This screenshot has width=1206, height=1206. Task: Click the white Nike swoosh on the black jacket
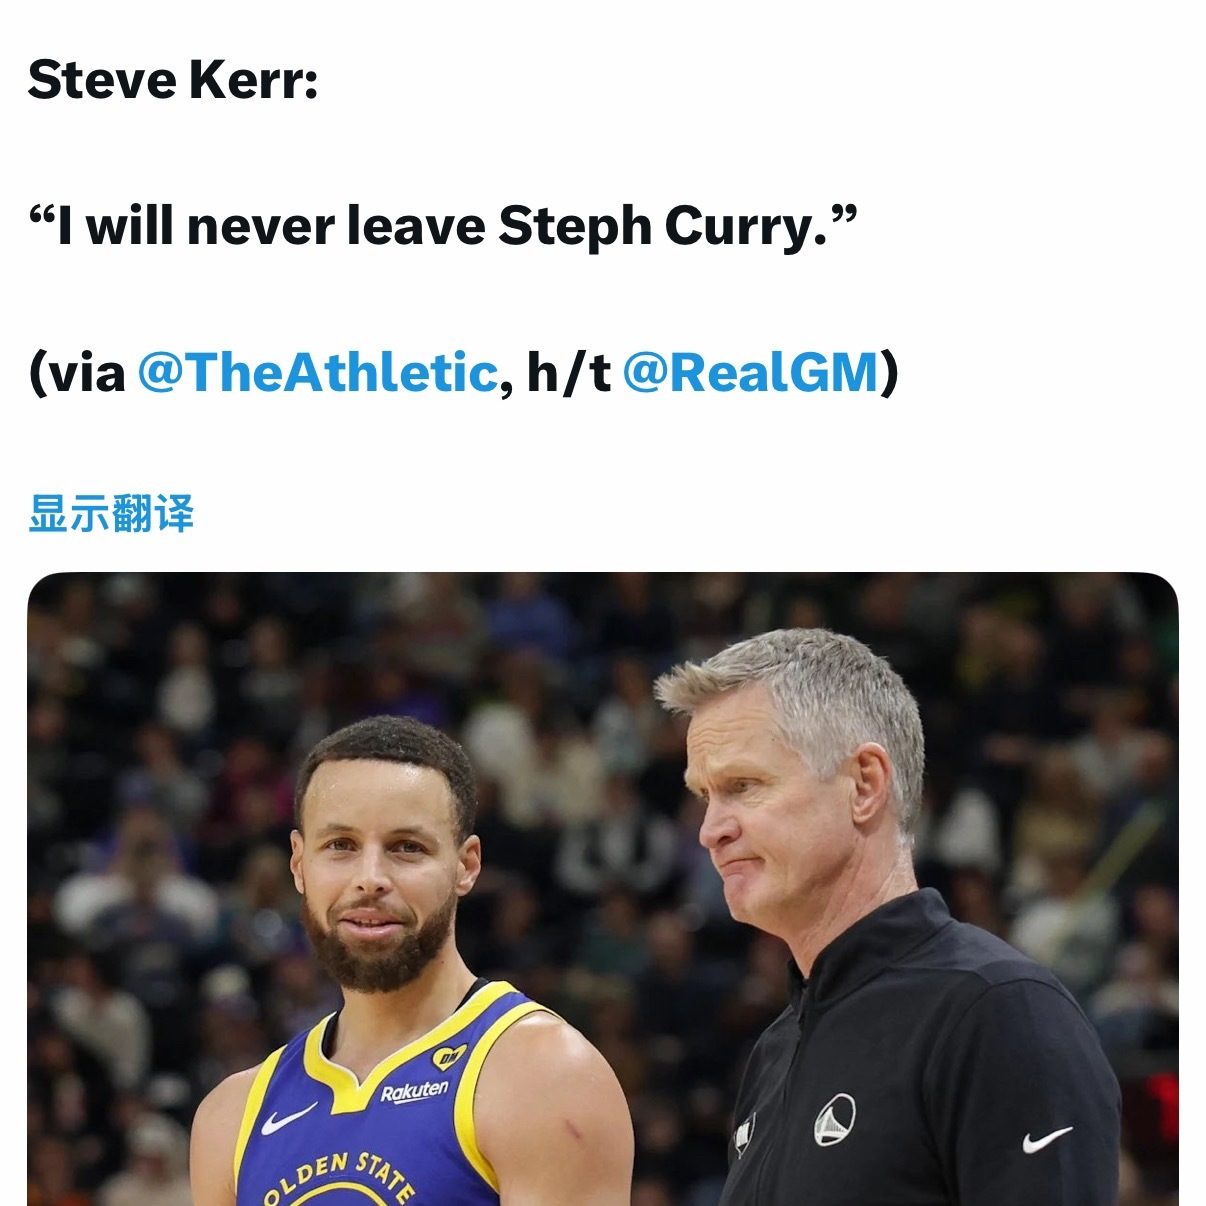(1047, 1139)
